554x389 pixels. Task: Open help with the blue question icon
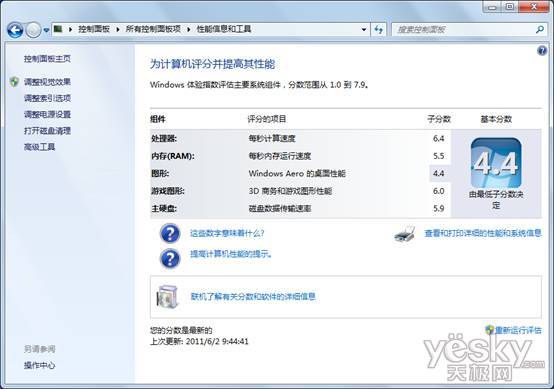(542, 51)
